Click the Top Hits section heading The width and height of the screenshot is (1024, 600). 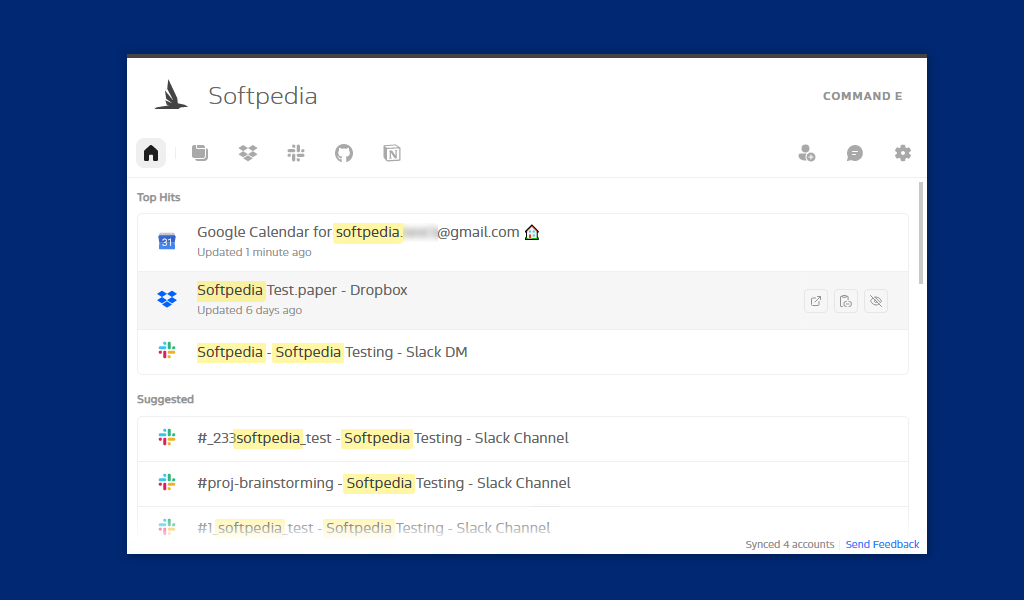pyautogui.click(x=159, y=197)
